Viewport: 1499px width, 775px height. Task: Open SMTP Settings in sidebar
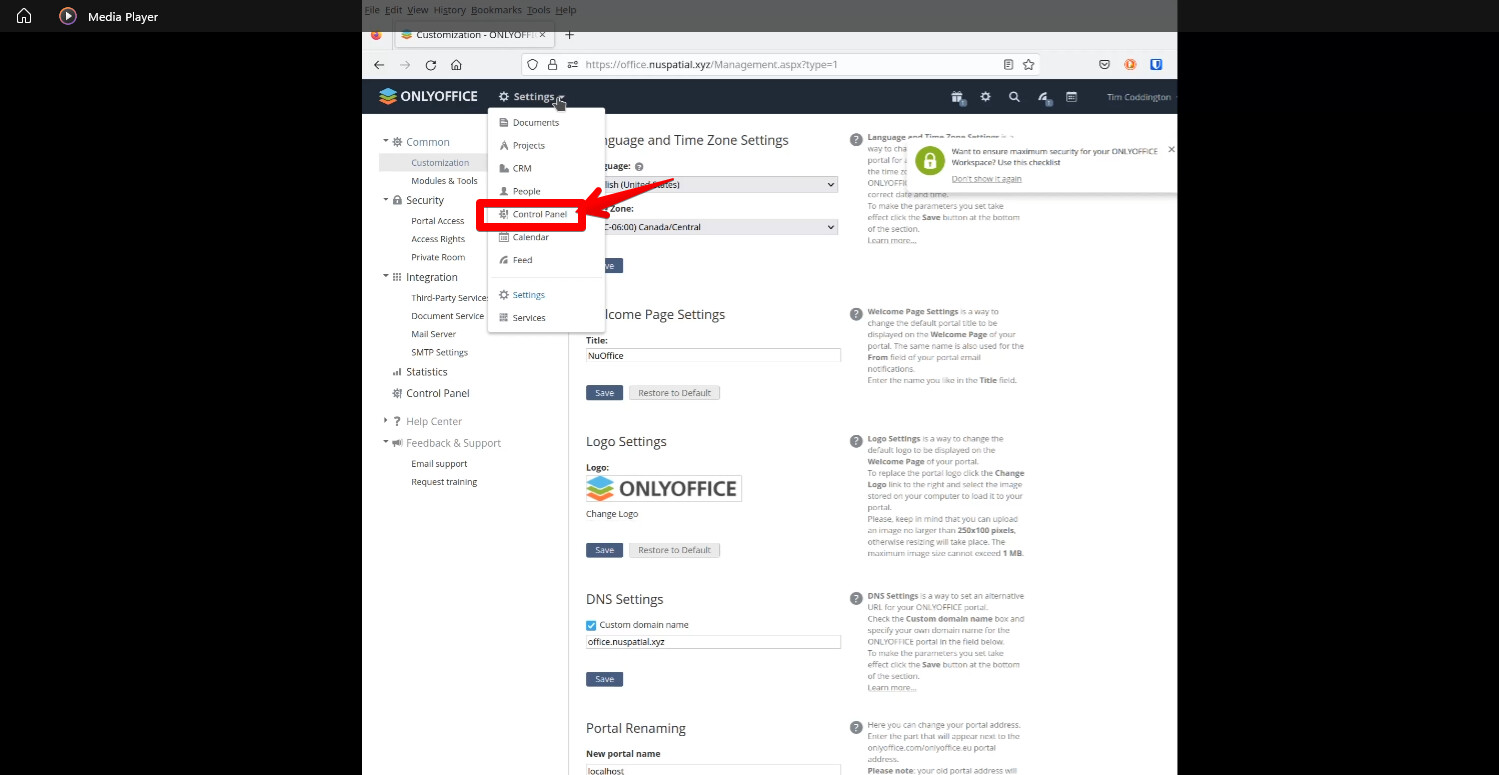(439, 352)
